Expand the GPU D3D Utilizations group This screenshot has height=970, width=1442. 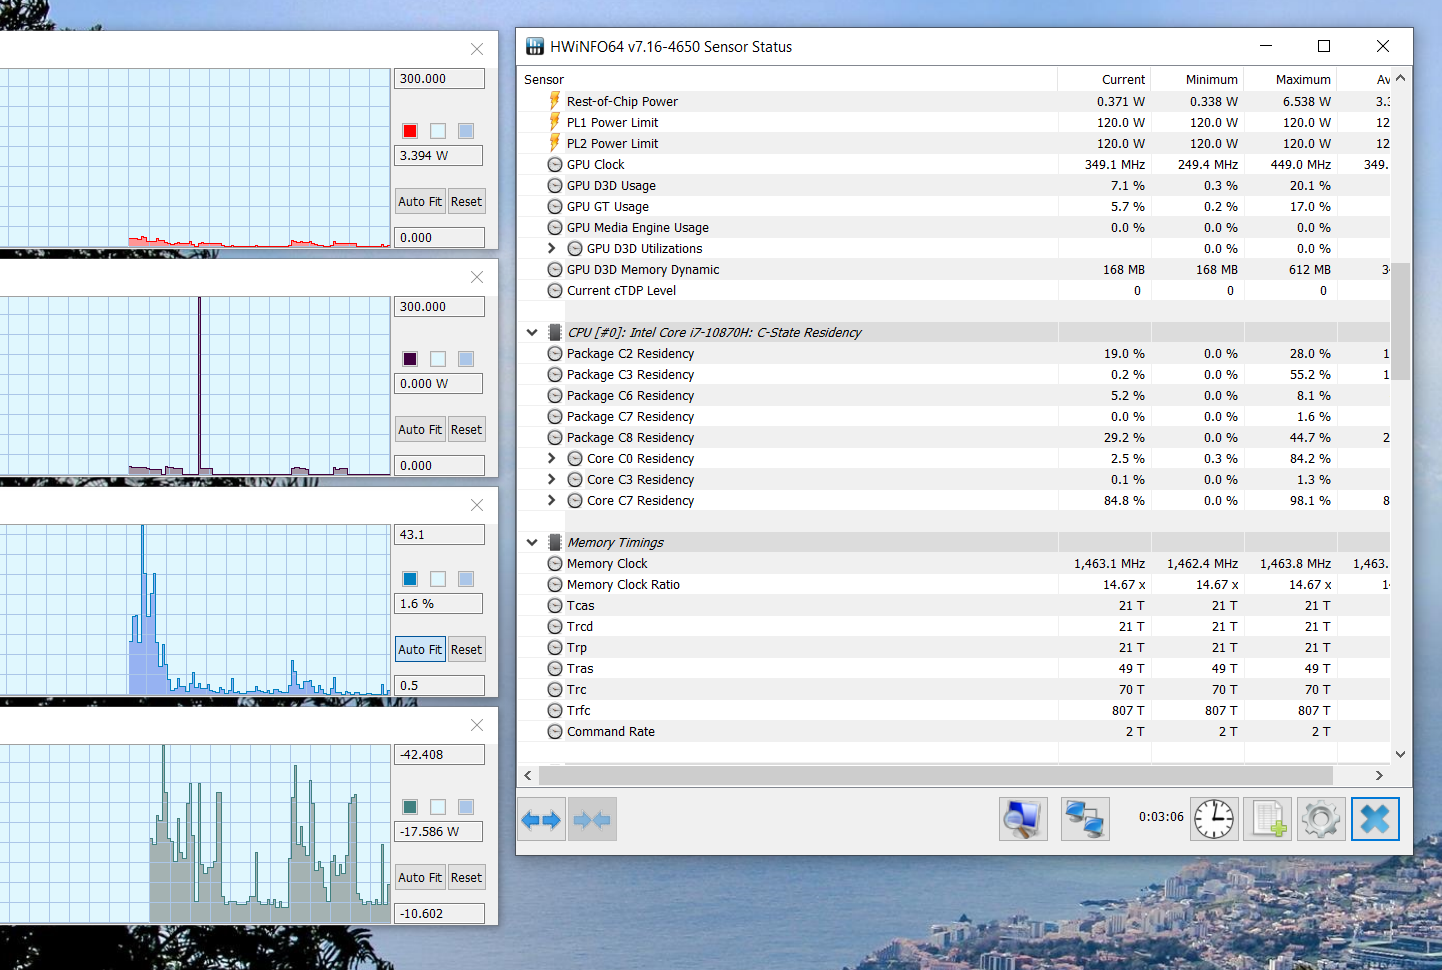tap(551, 248)
